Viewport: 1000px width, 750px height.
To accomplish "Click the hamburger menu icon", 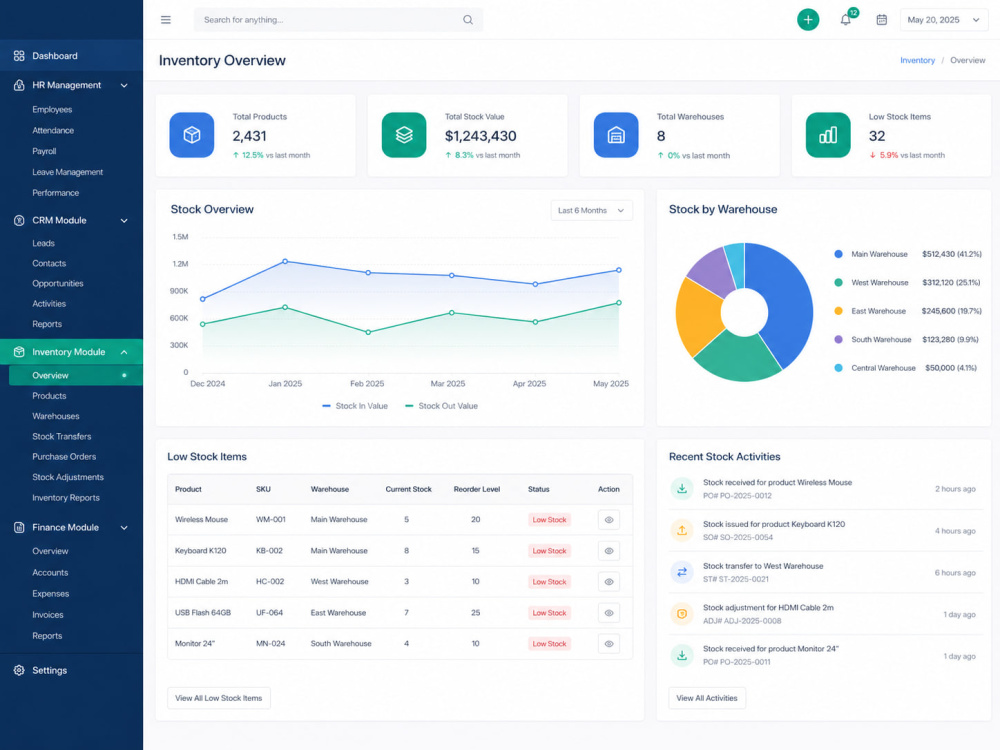I will (166, 20).
